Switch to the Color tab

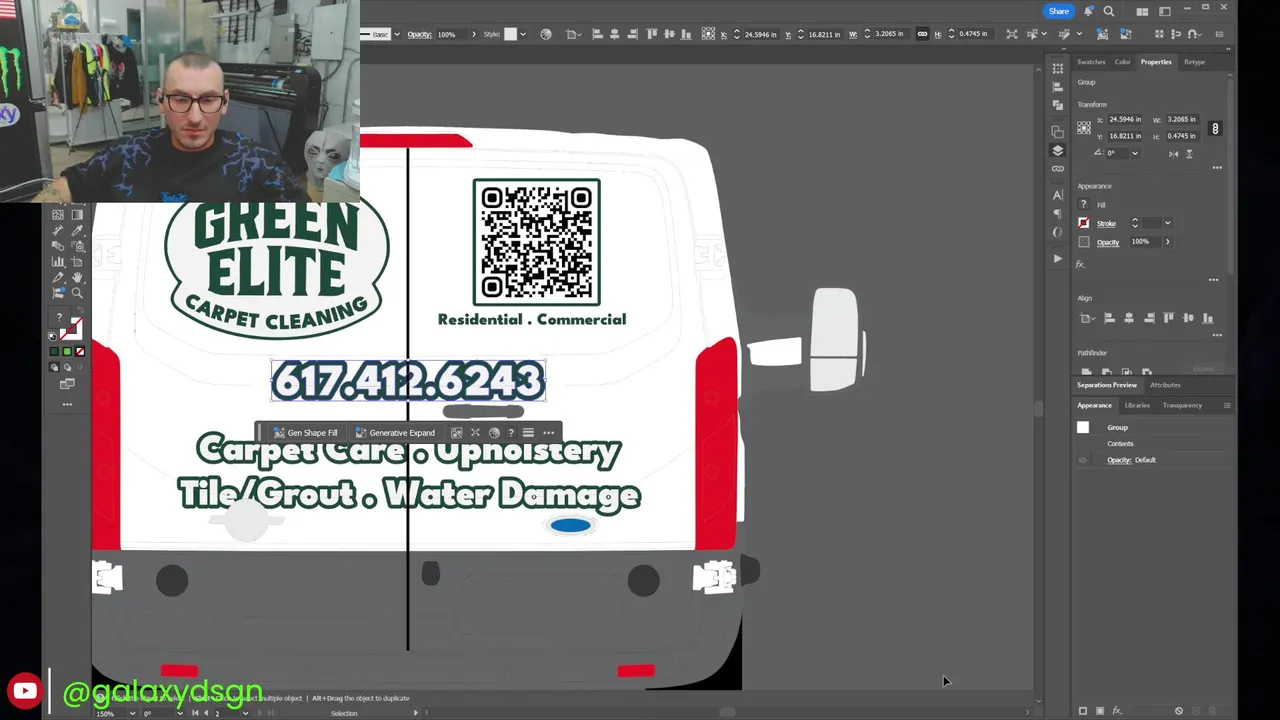click(x=1123, y=62)
